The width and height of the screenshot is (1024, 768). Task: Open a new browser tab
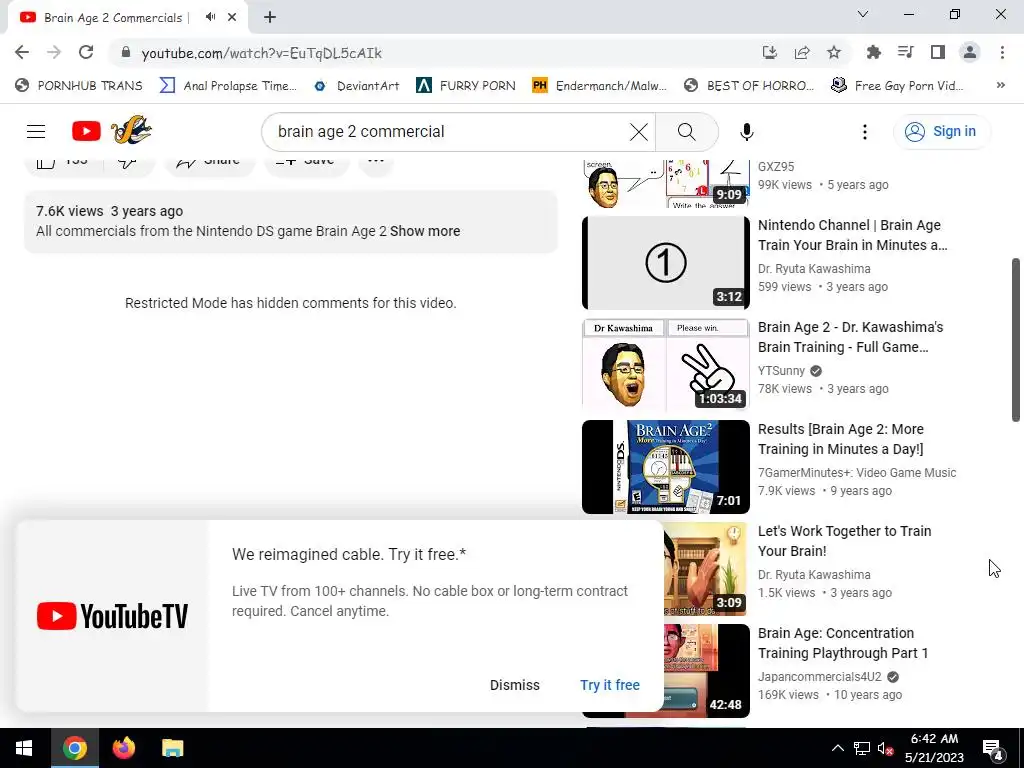pyautogui.click(x=270, y=18)
